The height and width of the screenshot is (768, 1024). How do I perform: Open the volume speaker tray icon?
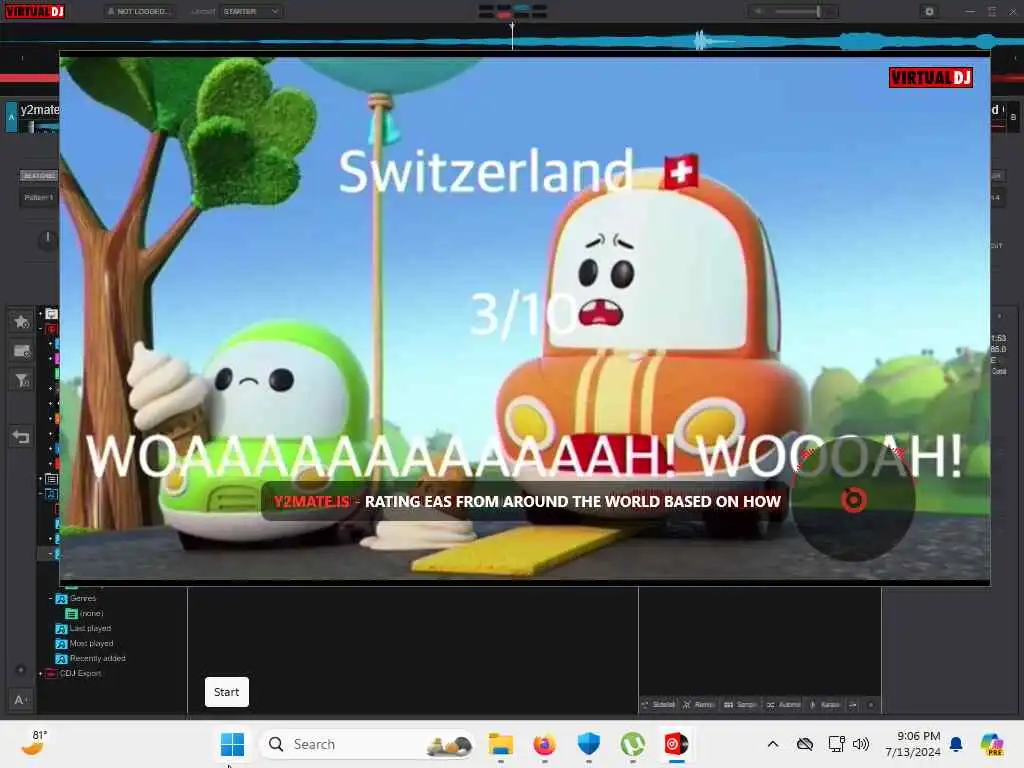point(861,744)
